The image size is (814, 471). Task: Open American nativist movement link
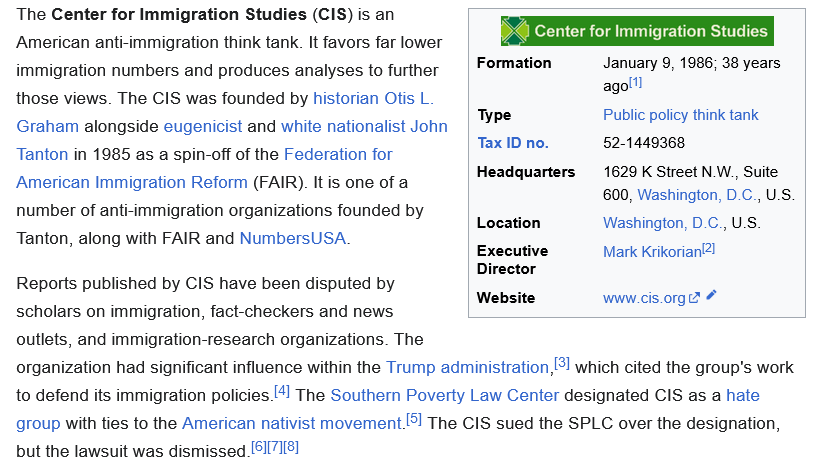click(291, 423)
